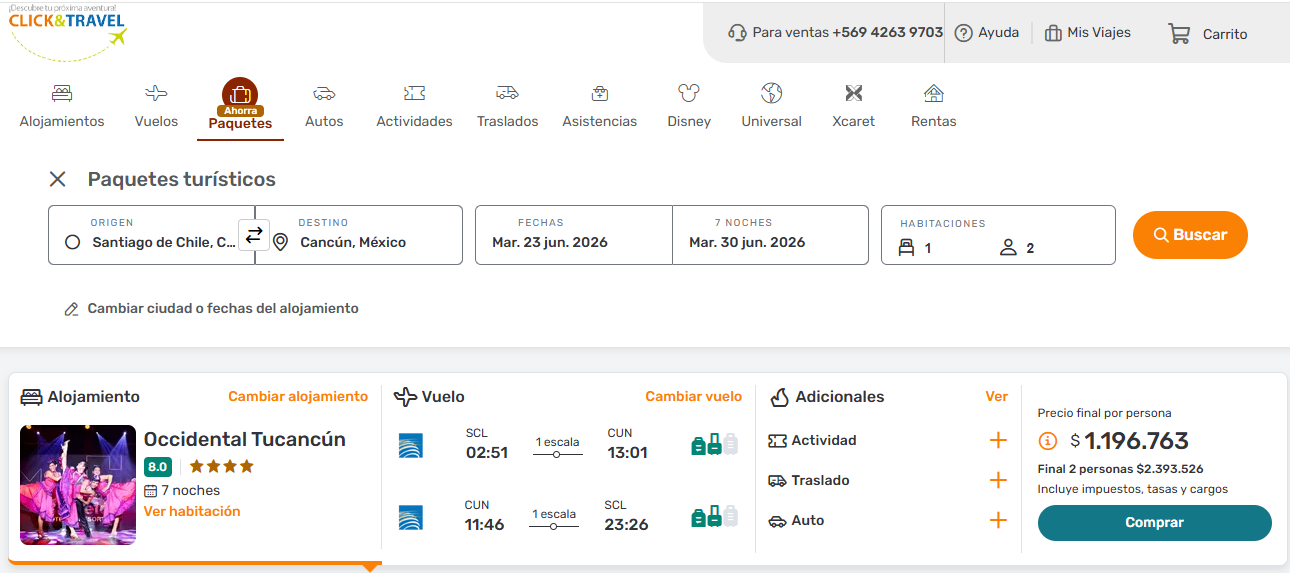The width and height of the screenshot is (1290, 573).
Task: Click the Comprar button
Action: tap(1154, 523)
